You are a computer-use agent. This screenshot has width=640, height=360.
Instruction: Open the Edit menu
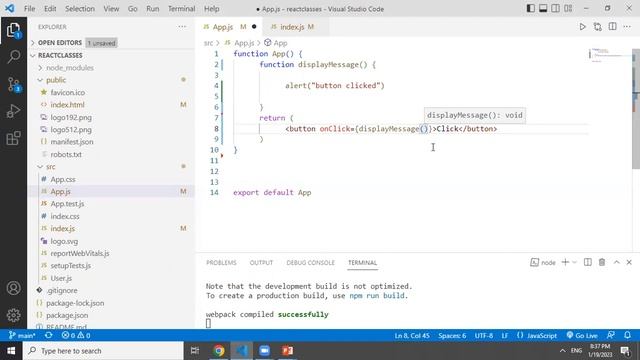click(x=50, y=9)
